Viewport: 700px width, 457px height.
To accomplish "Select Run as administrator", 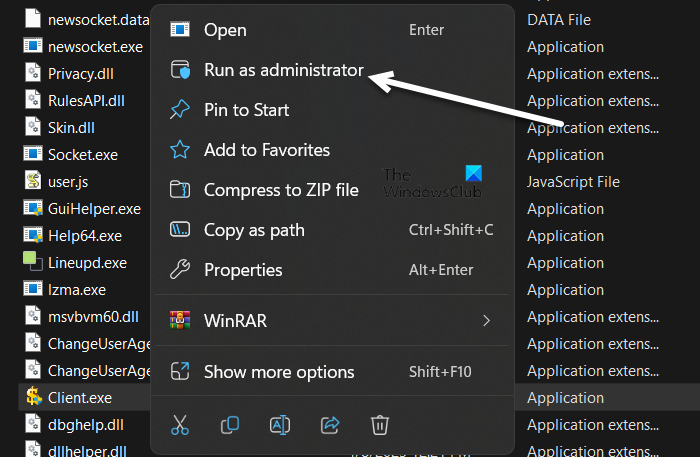I will tap(283, 70).
